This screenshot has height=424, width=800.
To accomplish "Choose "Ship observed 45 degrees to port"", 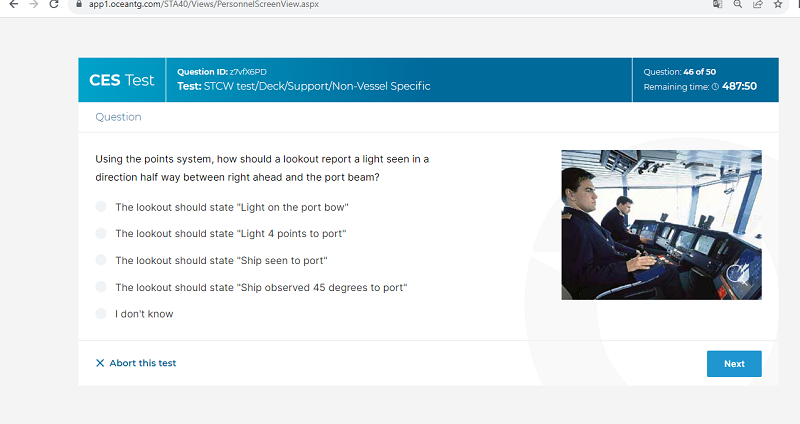I will tap(101, 287).
